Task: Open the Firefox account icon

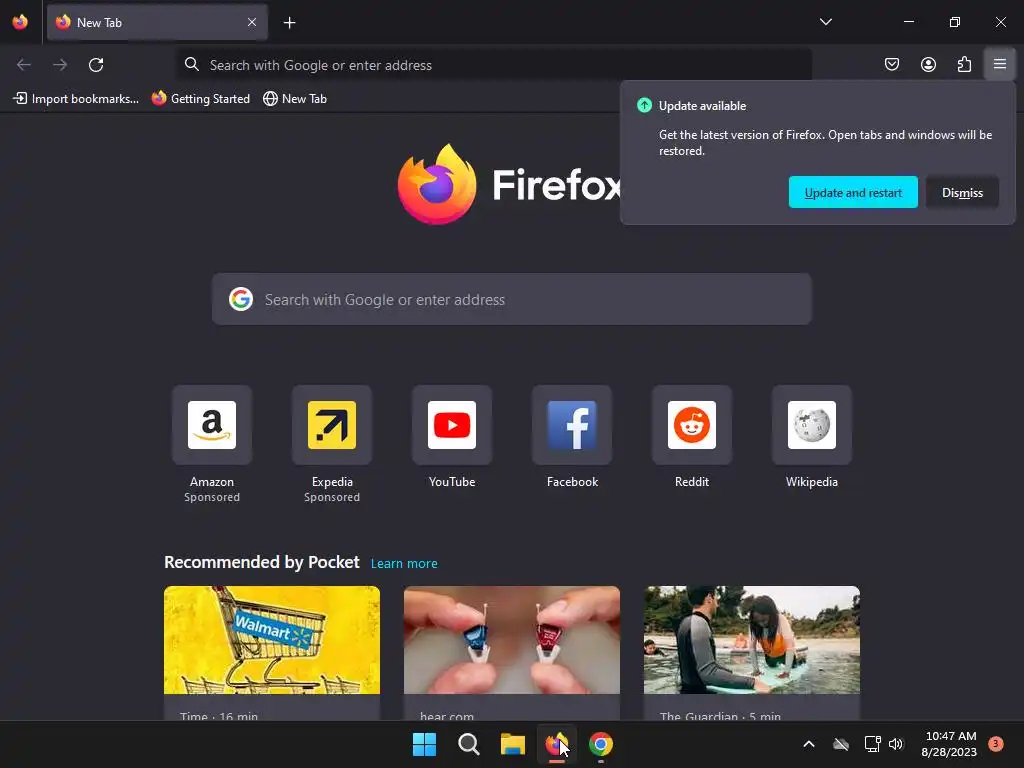Action: point(928,64)
